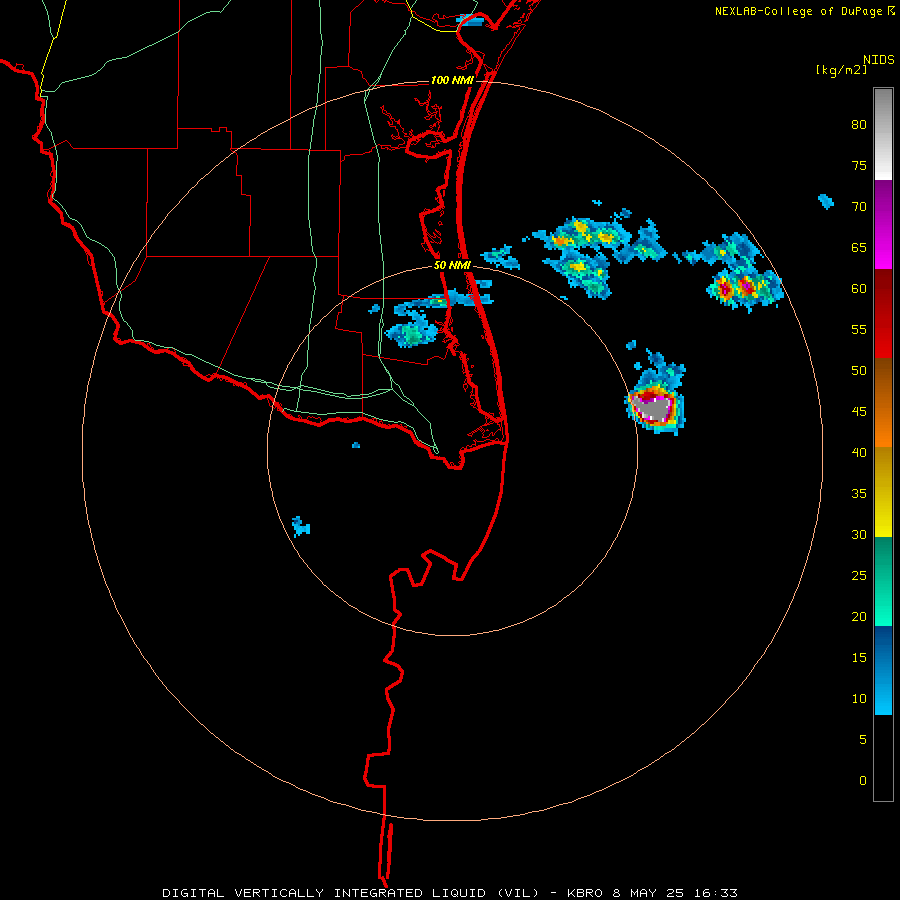Pick the yellow segment of color bar
The image size is (900, 900).
[x=883, y=492]
